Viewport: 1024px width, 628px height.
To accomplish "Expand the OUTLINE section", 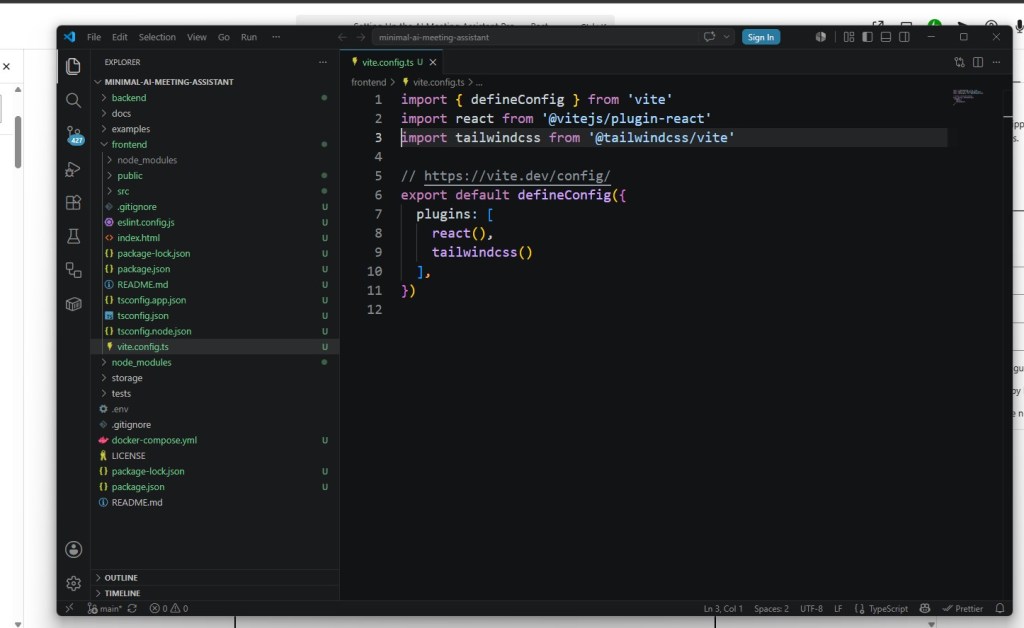I will pos(121,578).
